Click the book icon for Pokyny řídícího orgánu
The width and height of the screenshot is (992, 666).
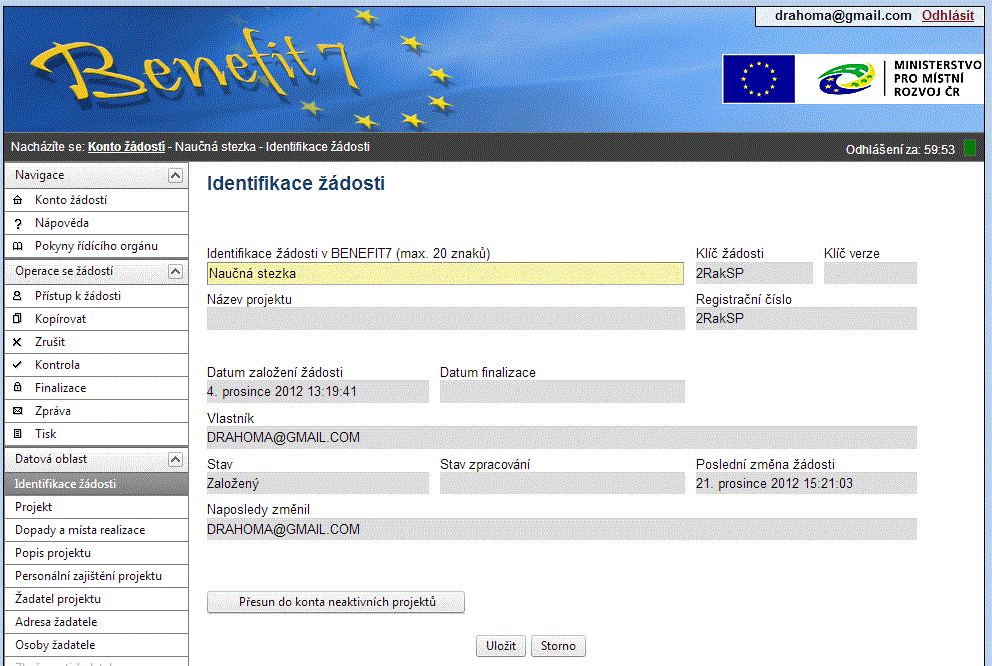click(18, 246)
